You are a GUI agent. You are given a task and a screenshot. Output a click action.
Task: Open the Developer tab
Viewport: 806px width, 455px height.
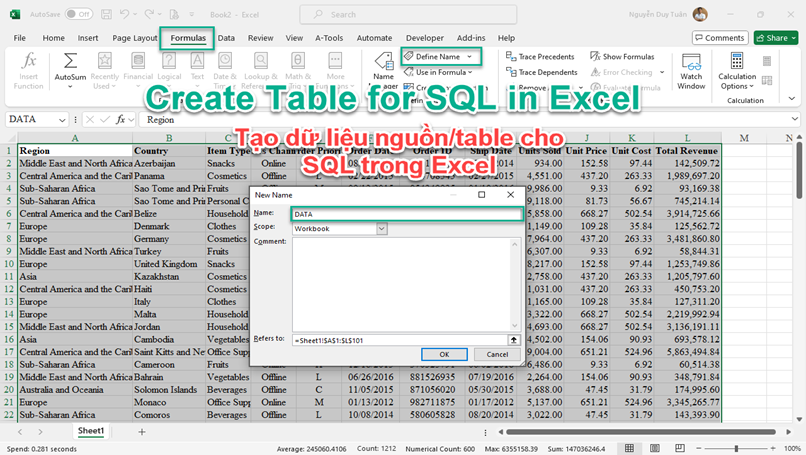(425, 38)
